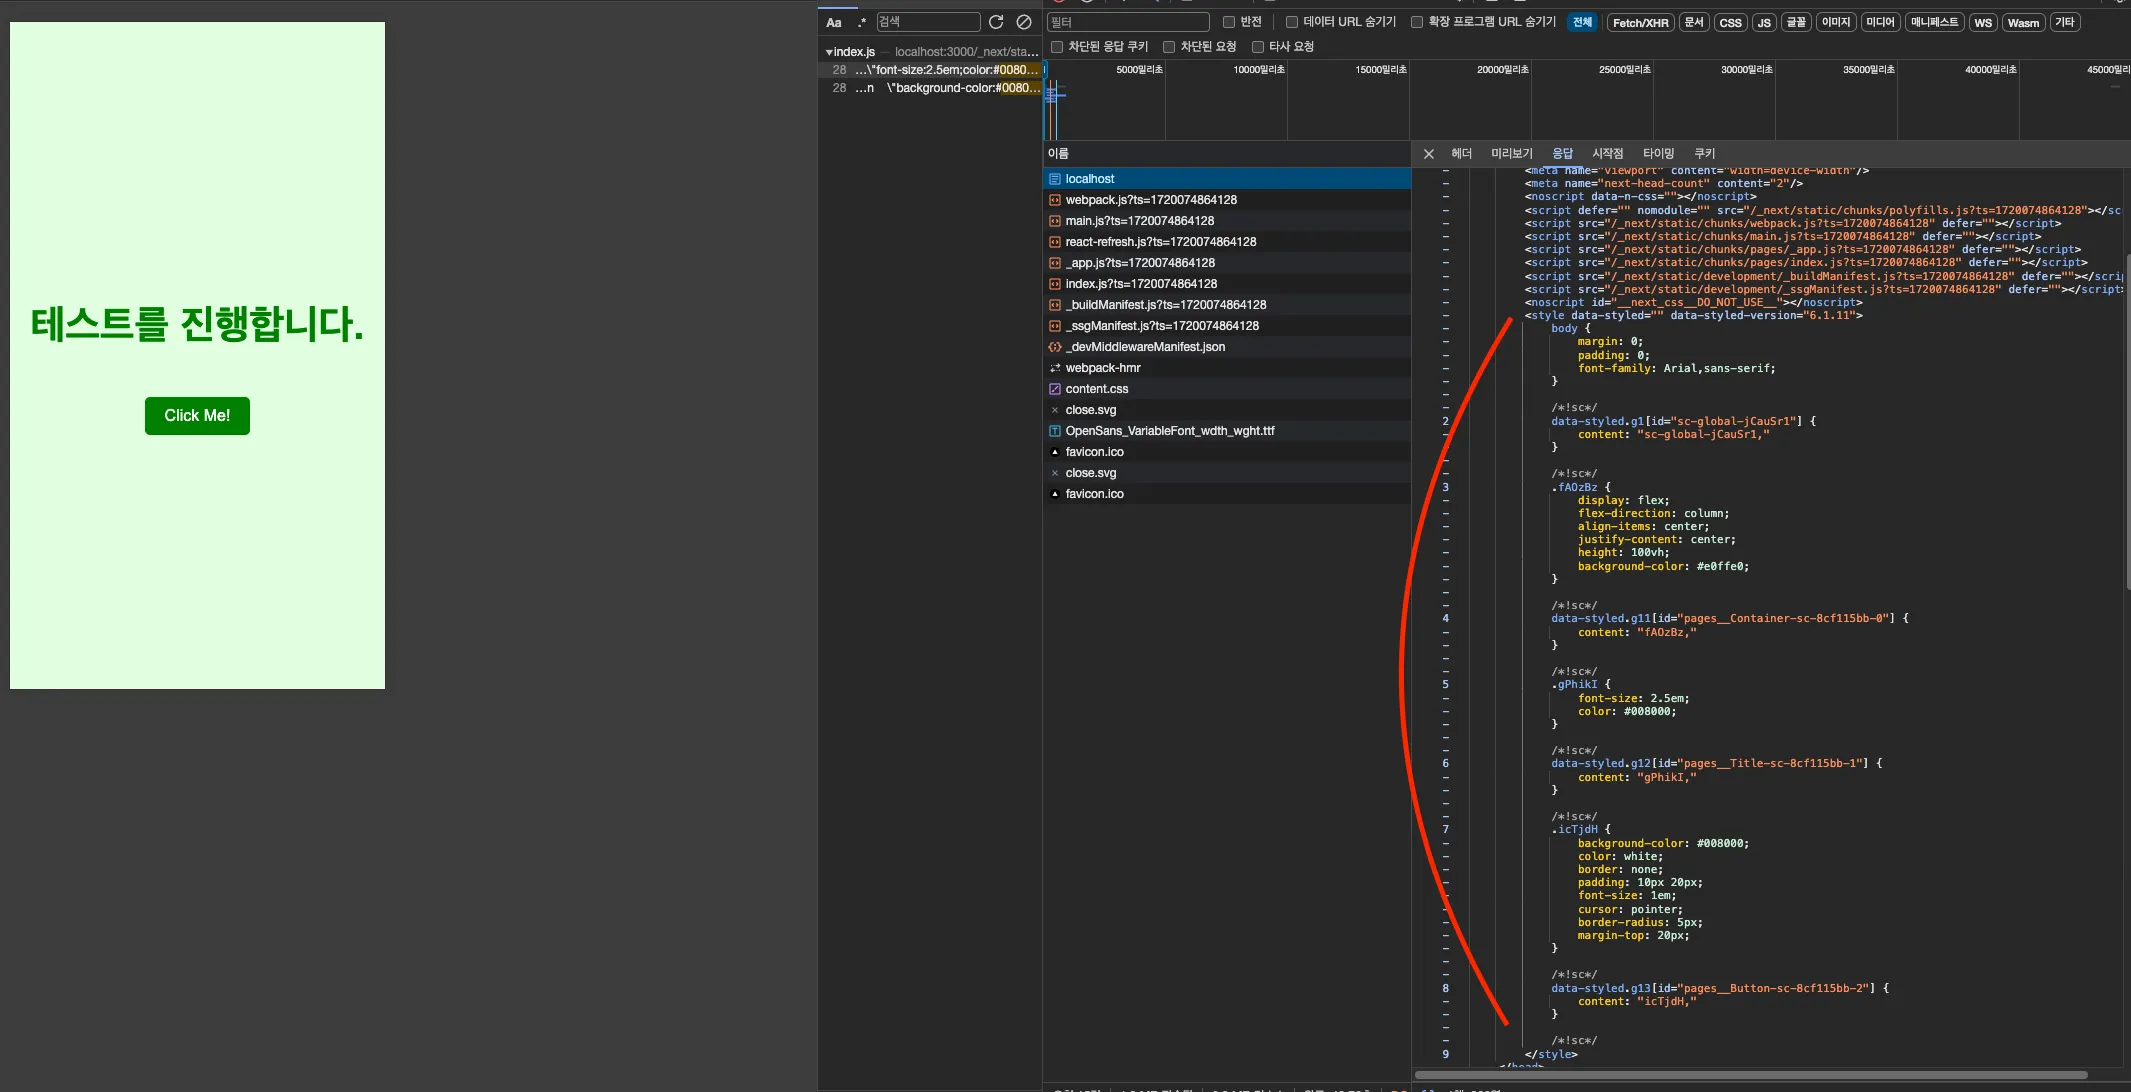Image resolution: width=2131 pixels, height=1092 pixels.
Task: Click the 필터 filter input field
Action: point(1128,22)
